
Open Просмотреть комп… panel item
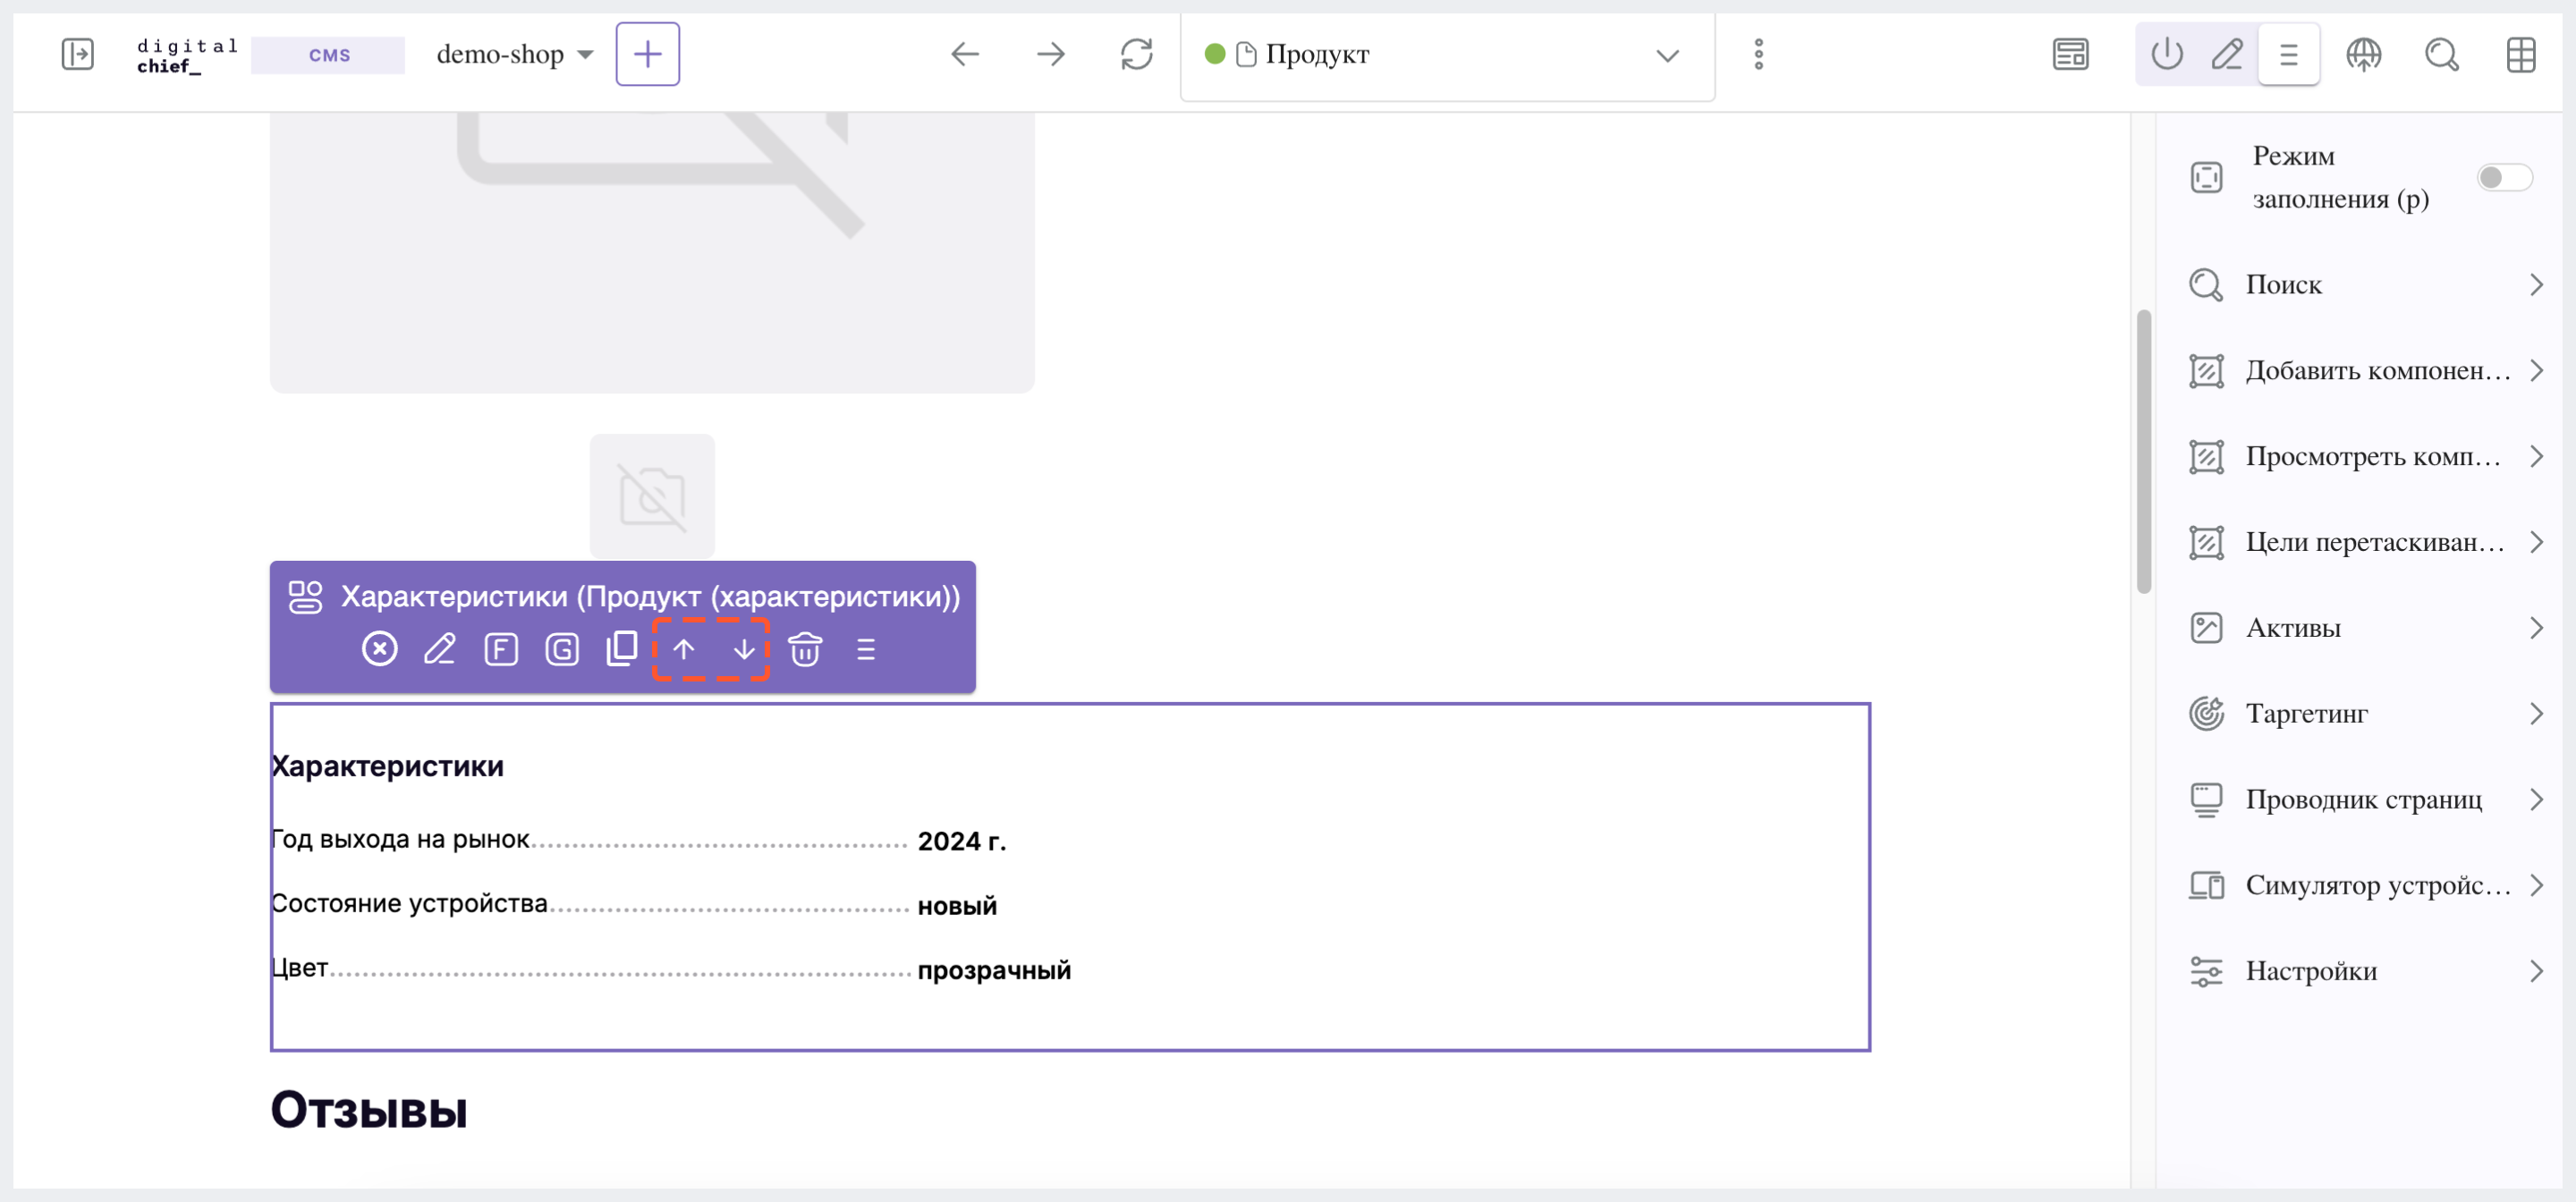pyautogui.click(x=2364, y=457)
